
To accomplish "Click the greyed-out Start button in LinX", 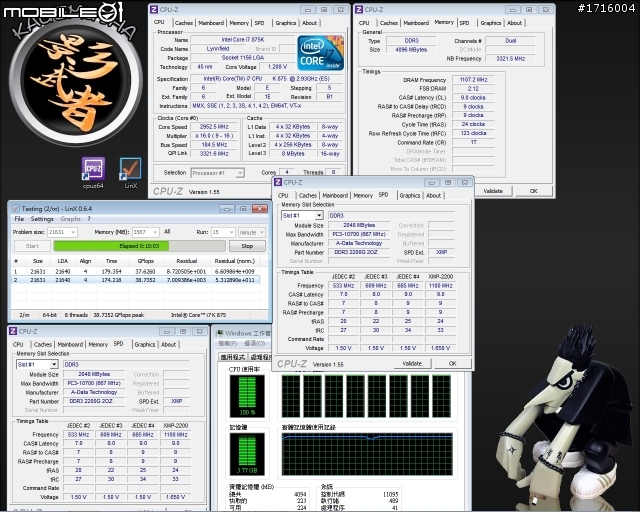I will pos(32,246).
